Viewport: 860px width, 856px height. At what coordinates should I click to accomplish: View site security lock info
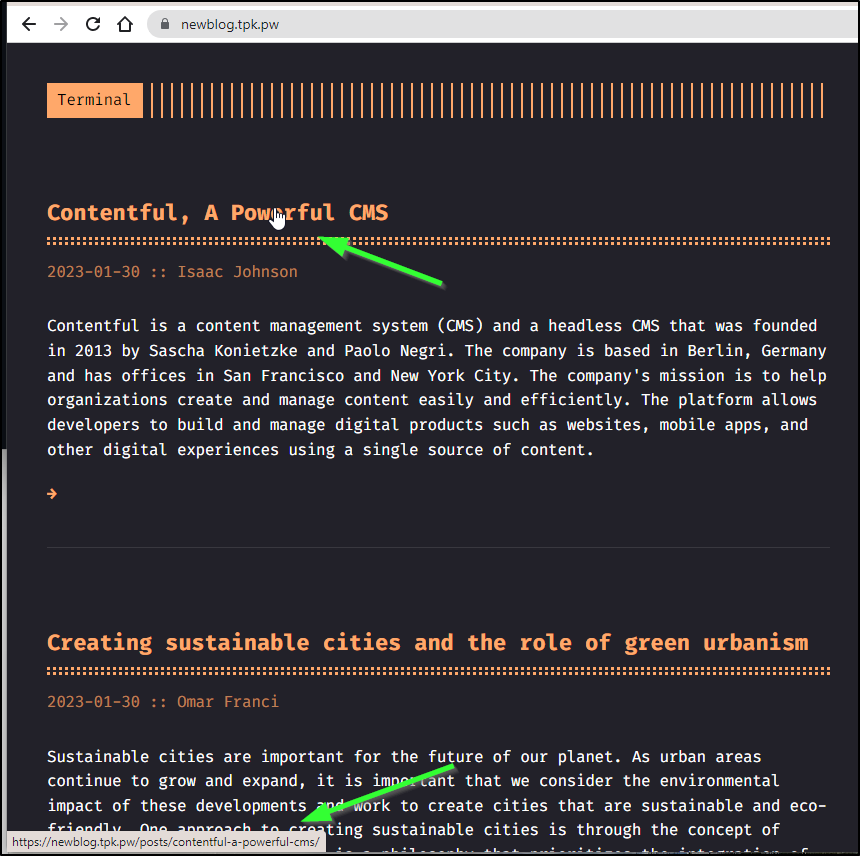coord(165,24)
